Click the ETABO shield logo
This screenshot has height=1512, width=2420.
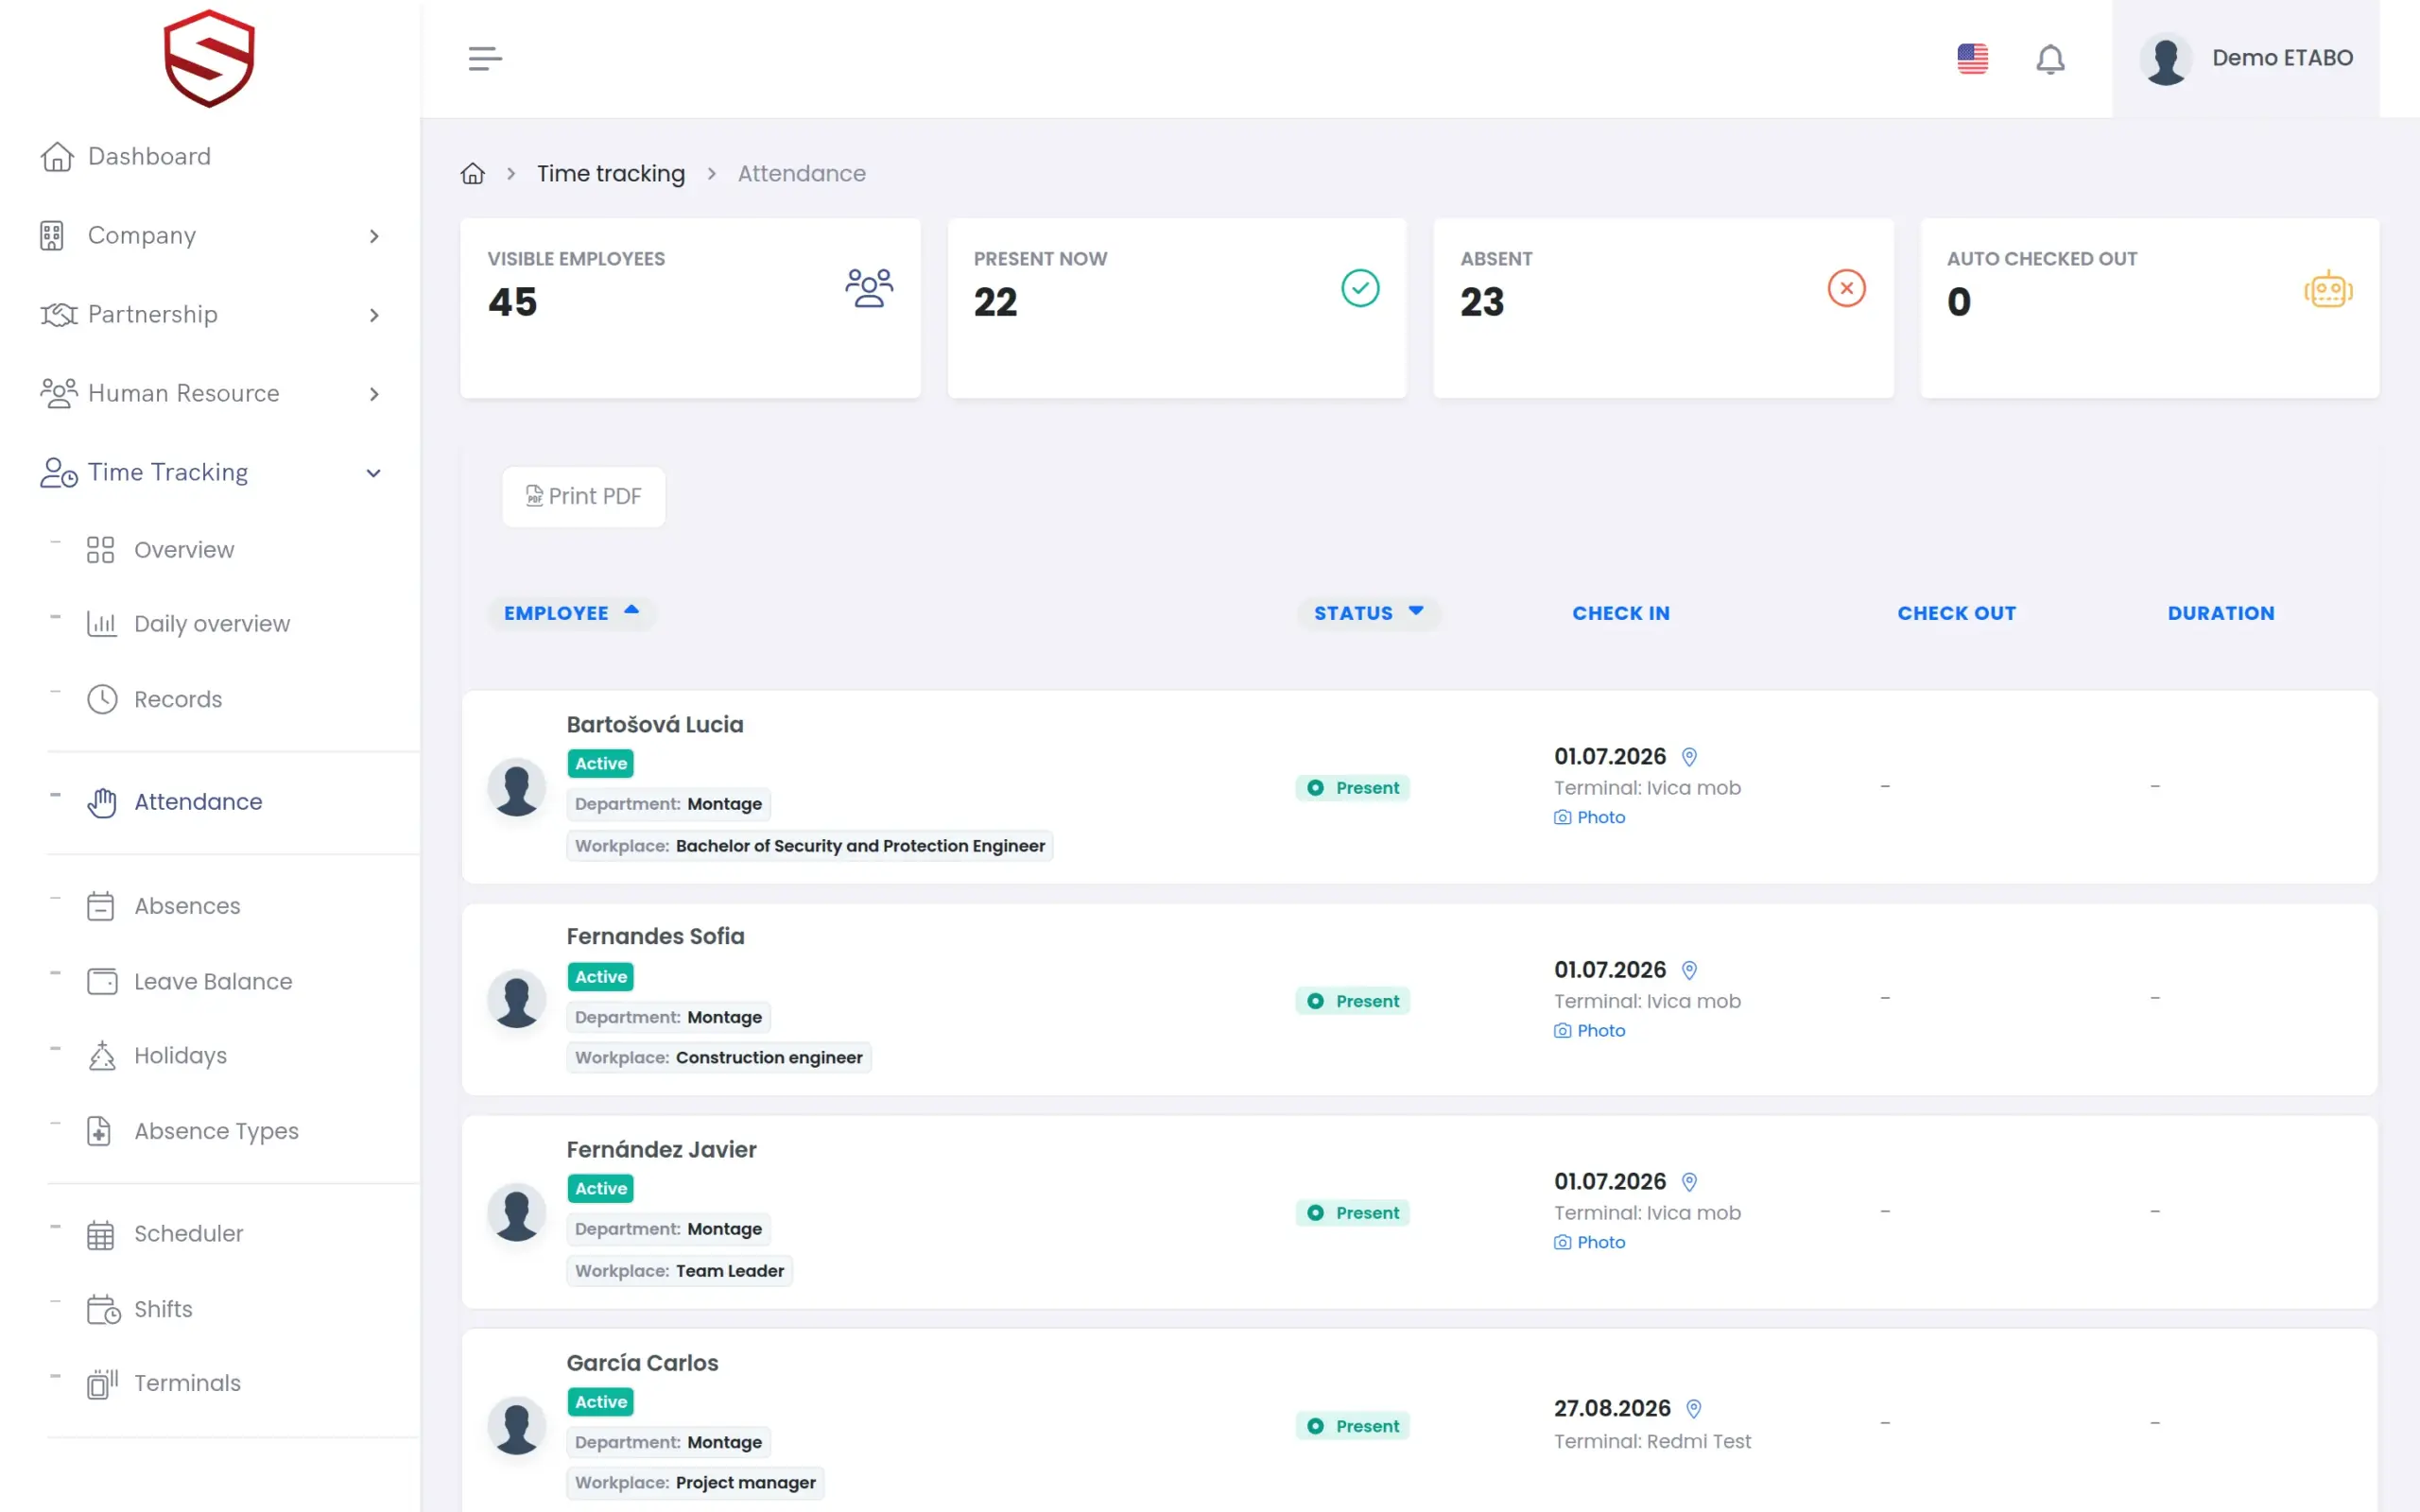coord(209,58)
